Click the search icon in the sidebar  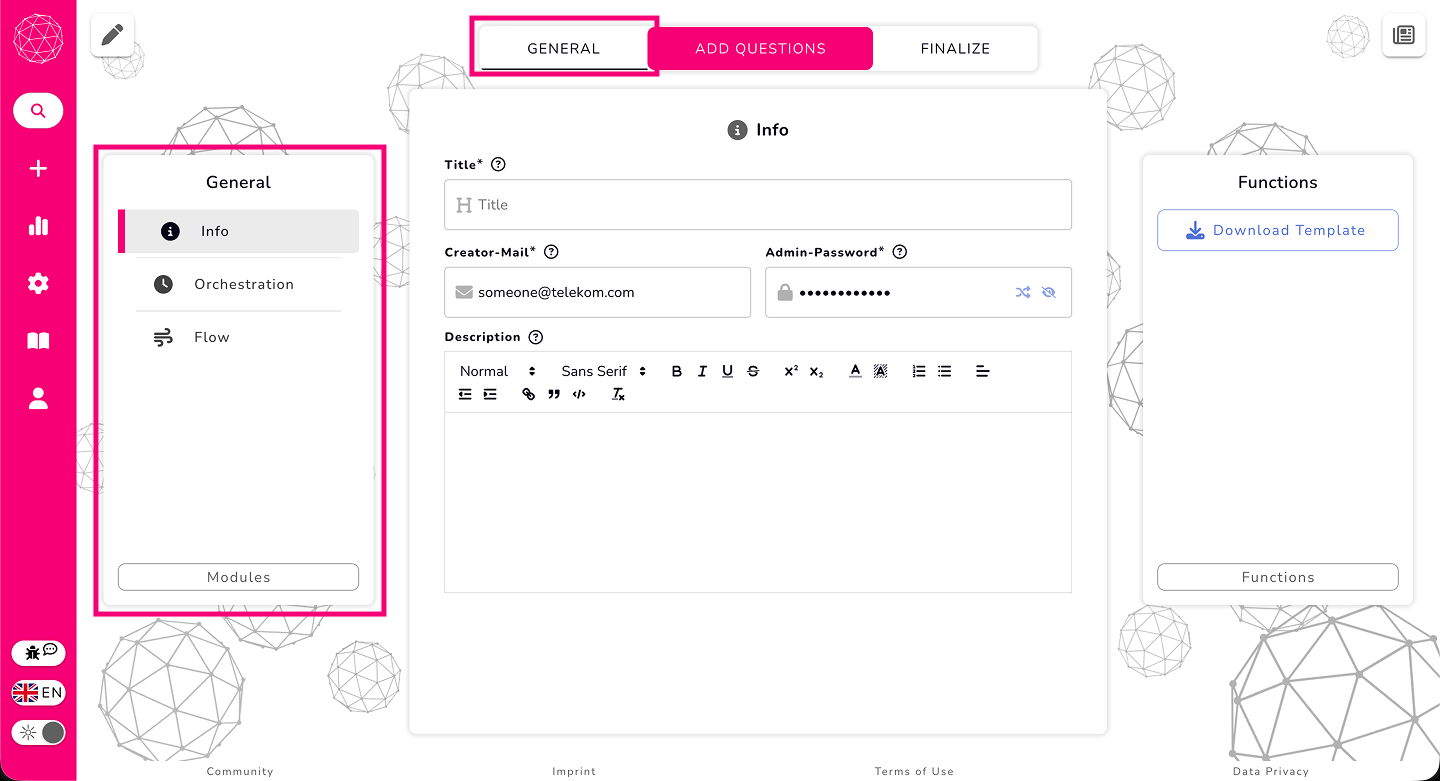click(38, 111)
